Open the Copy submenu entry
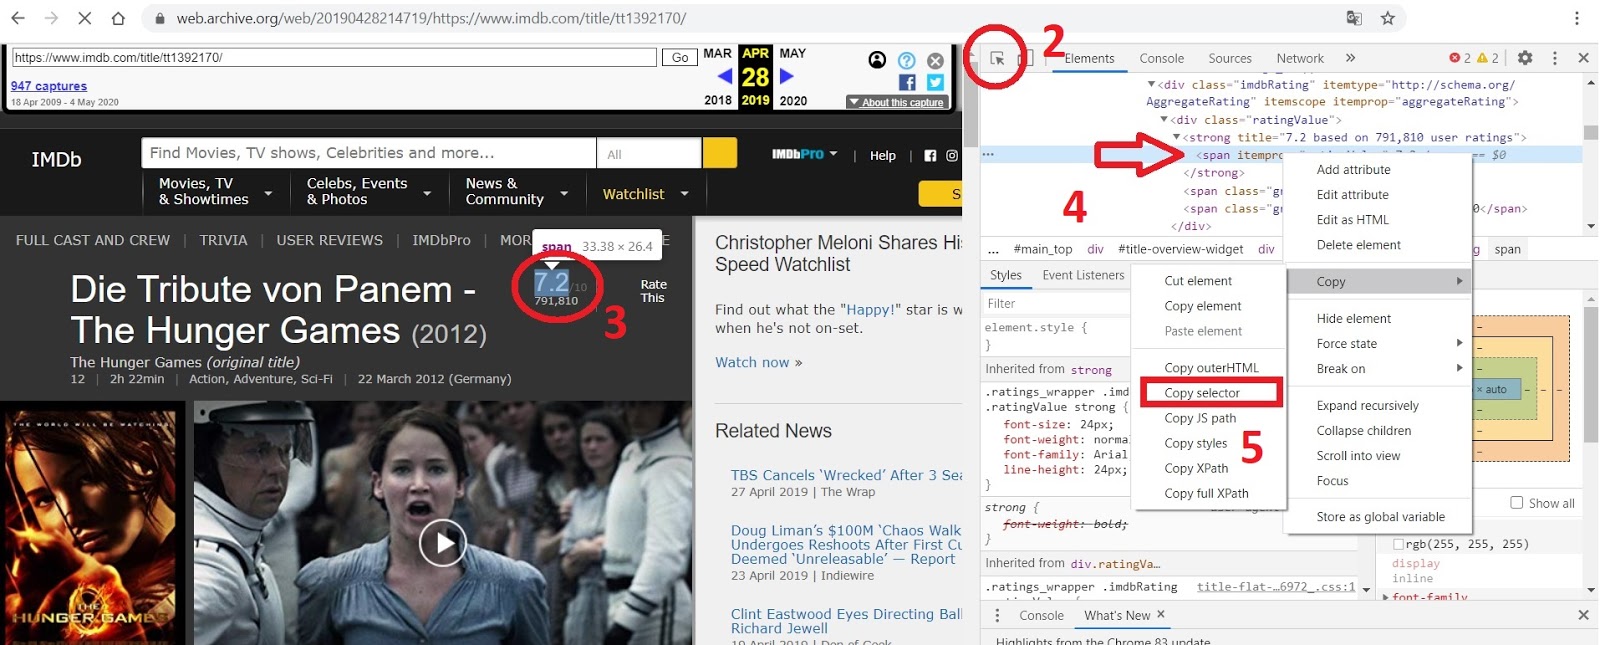This screenshot has width=1600, height=645. [1379, 282]
